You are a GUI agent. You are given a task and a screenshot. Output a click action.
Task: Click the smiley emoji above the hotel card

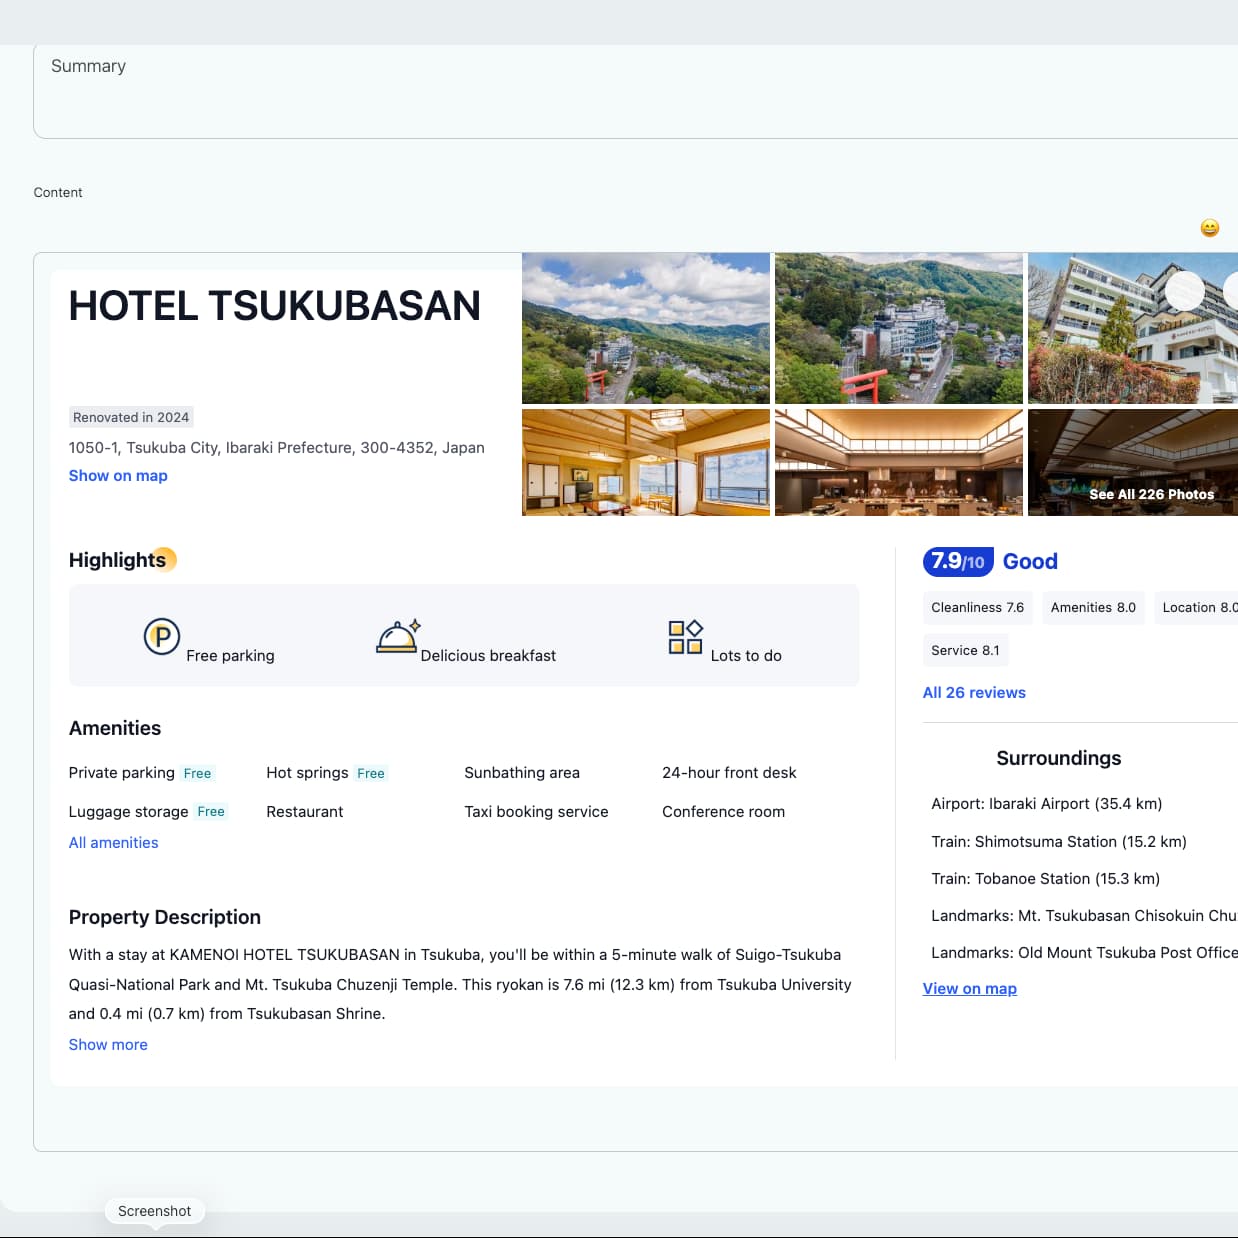(1209, 227)
